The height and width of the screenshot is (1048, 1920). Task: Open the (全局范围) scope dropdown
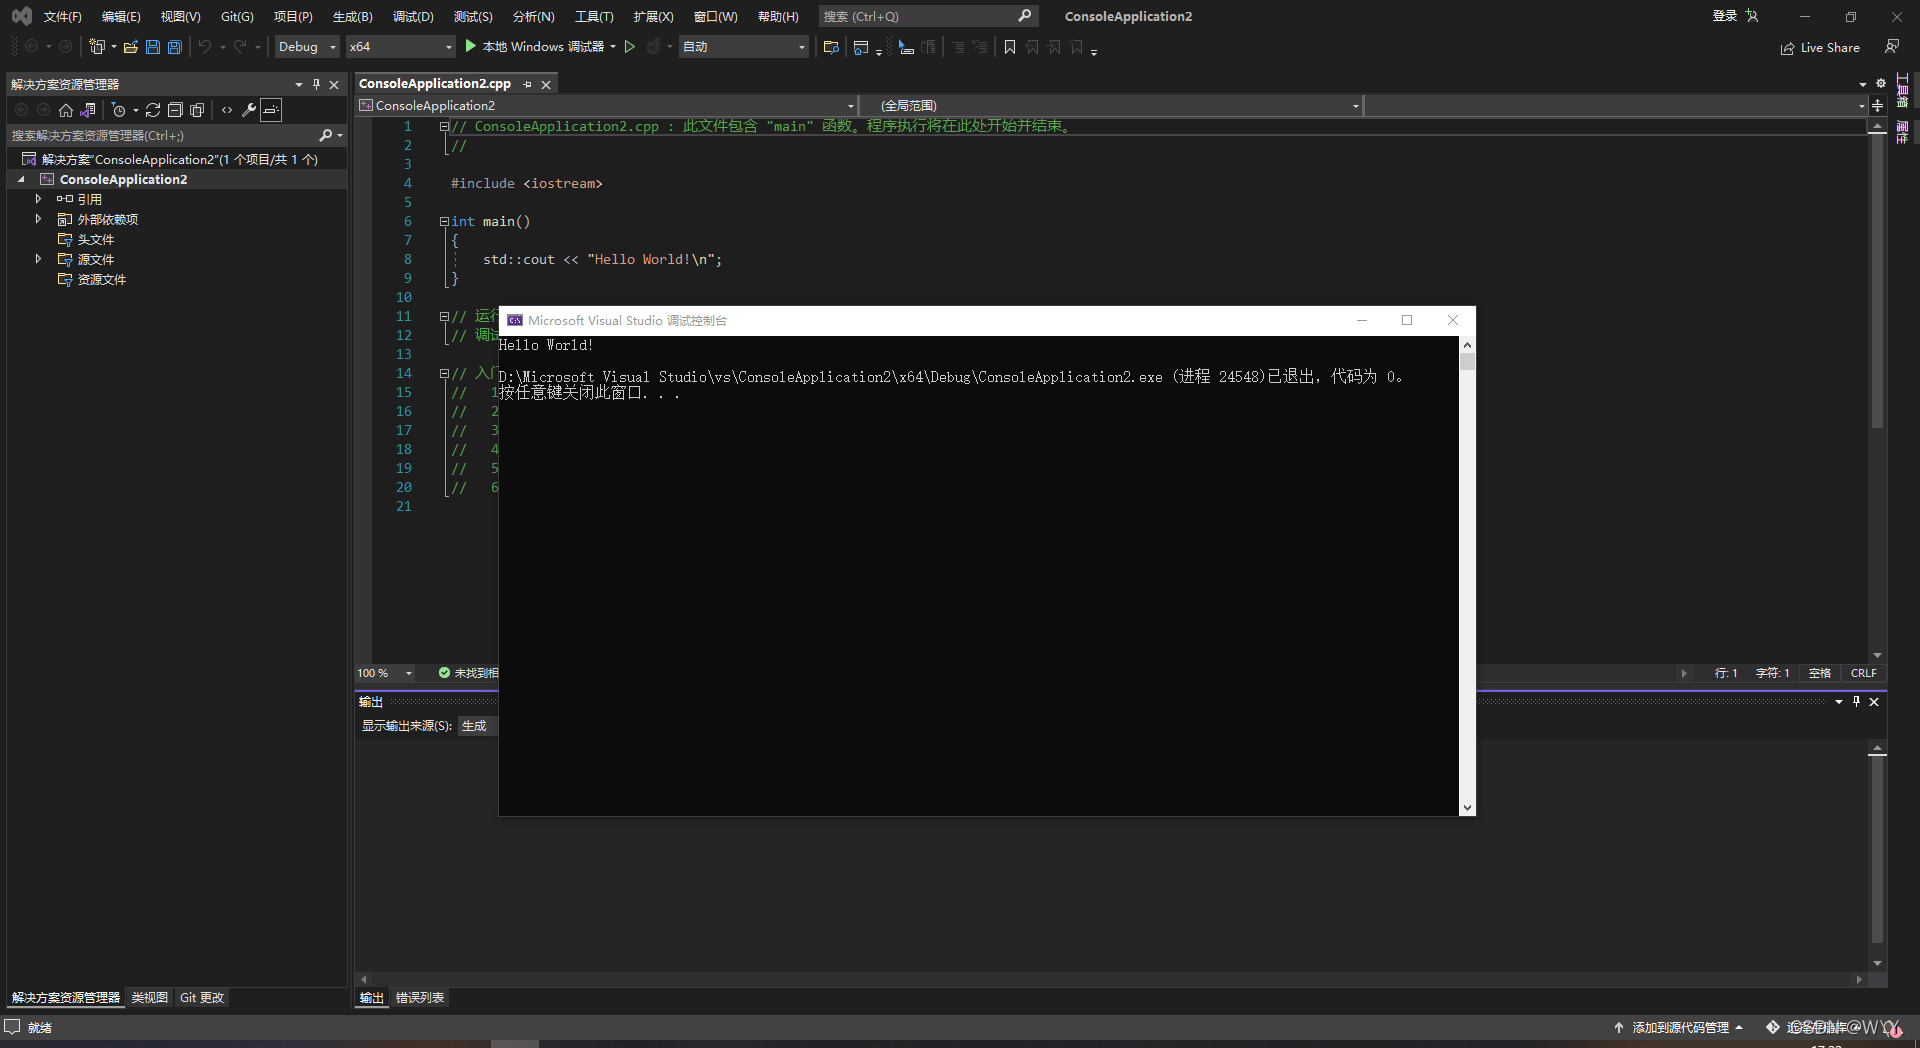(x=1112, y=105)
